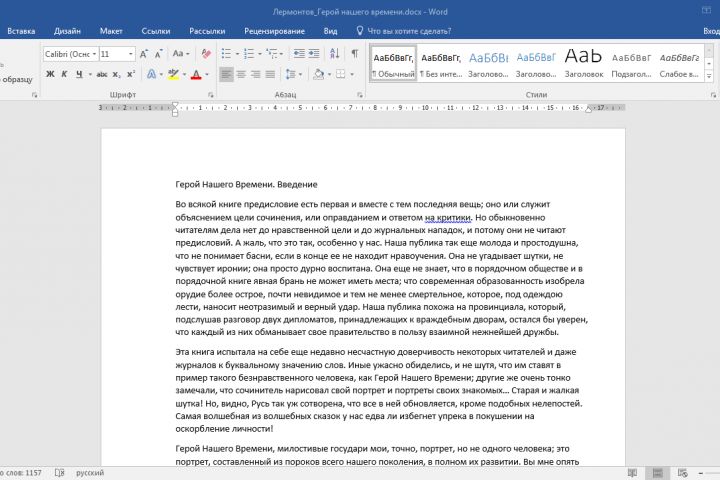Click the русский language indicator

point(90,473)
